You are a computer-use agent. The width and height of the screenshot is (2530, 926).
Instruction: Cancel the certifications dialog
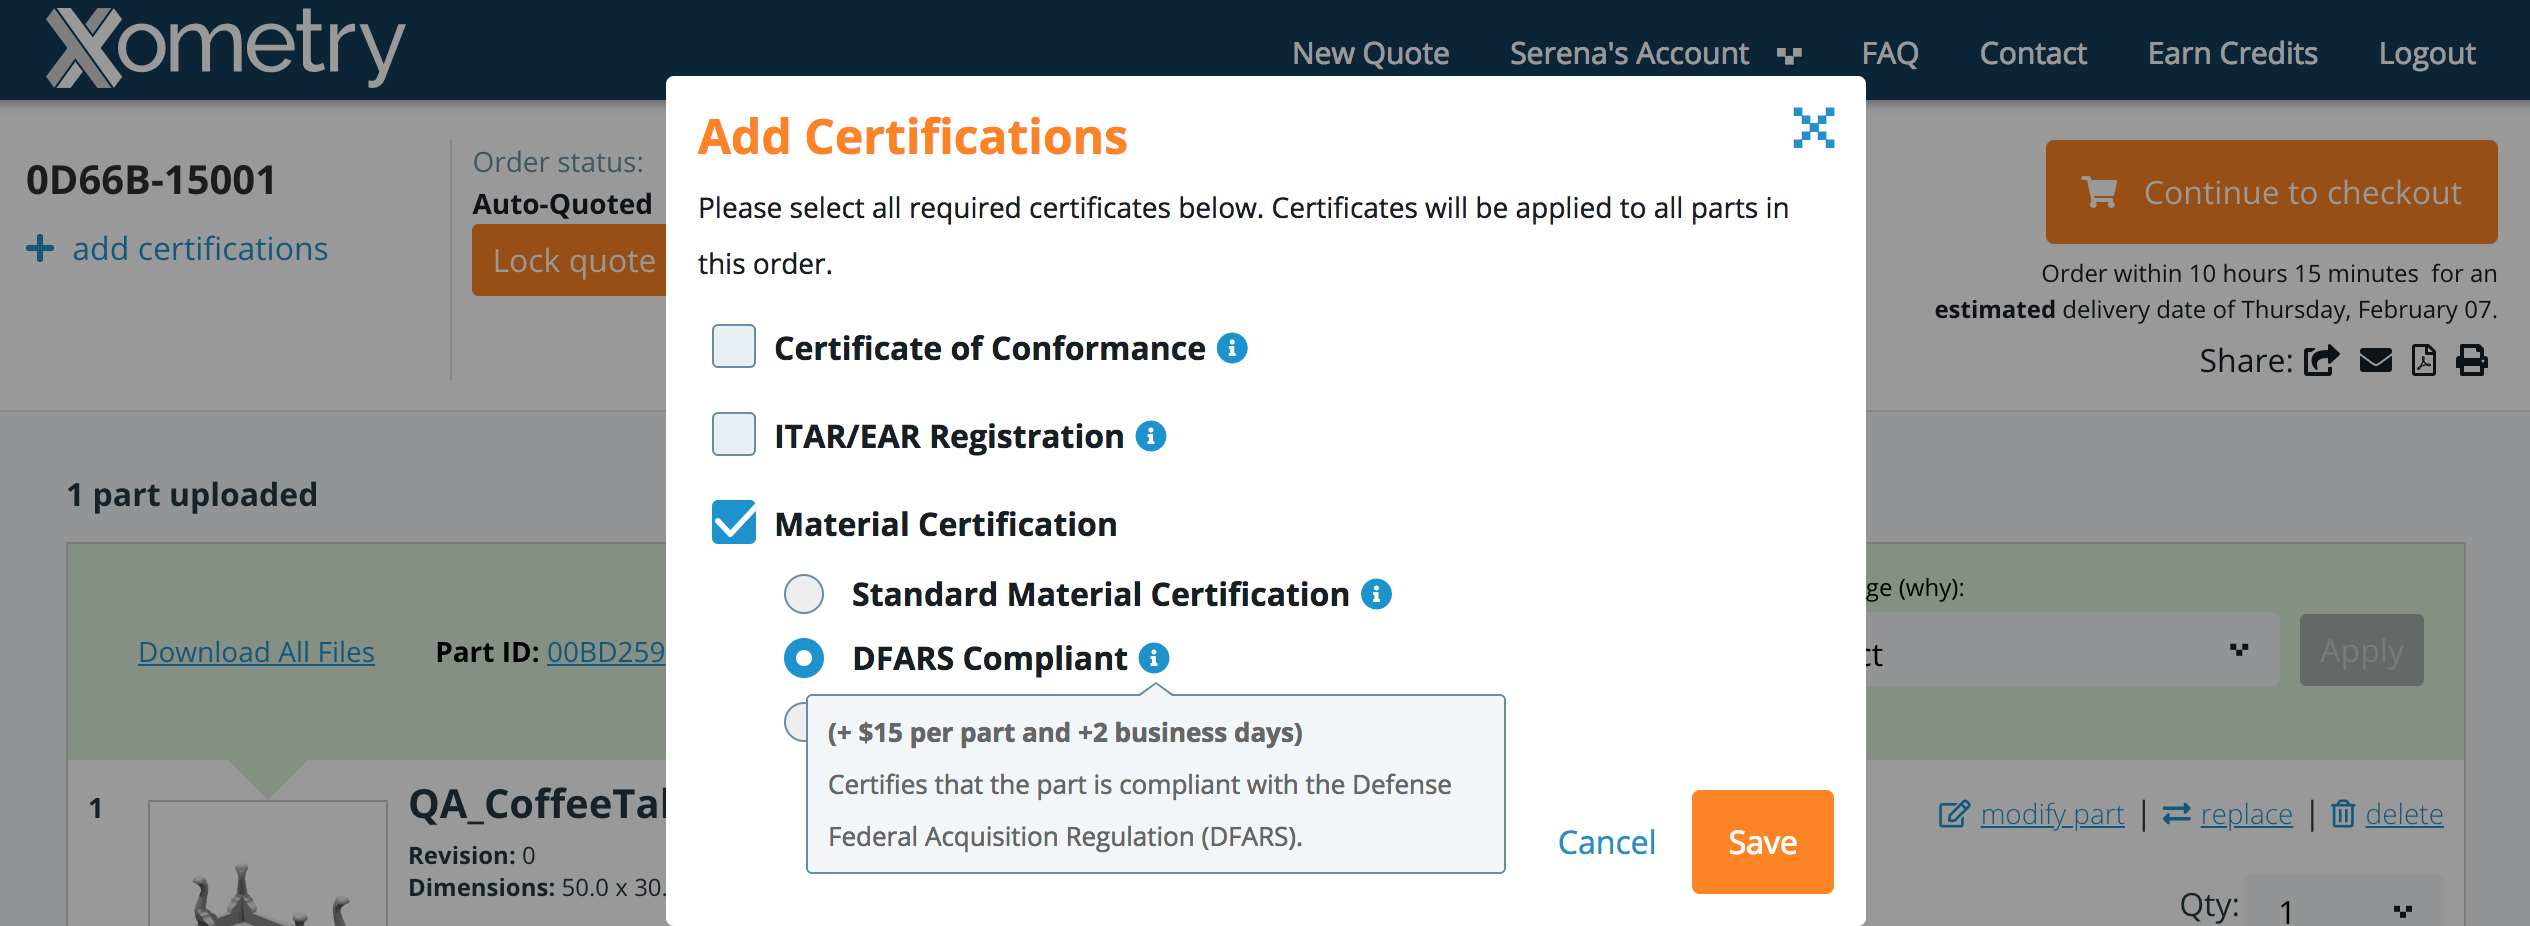pyautogui.click(x=1607, y=842)
